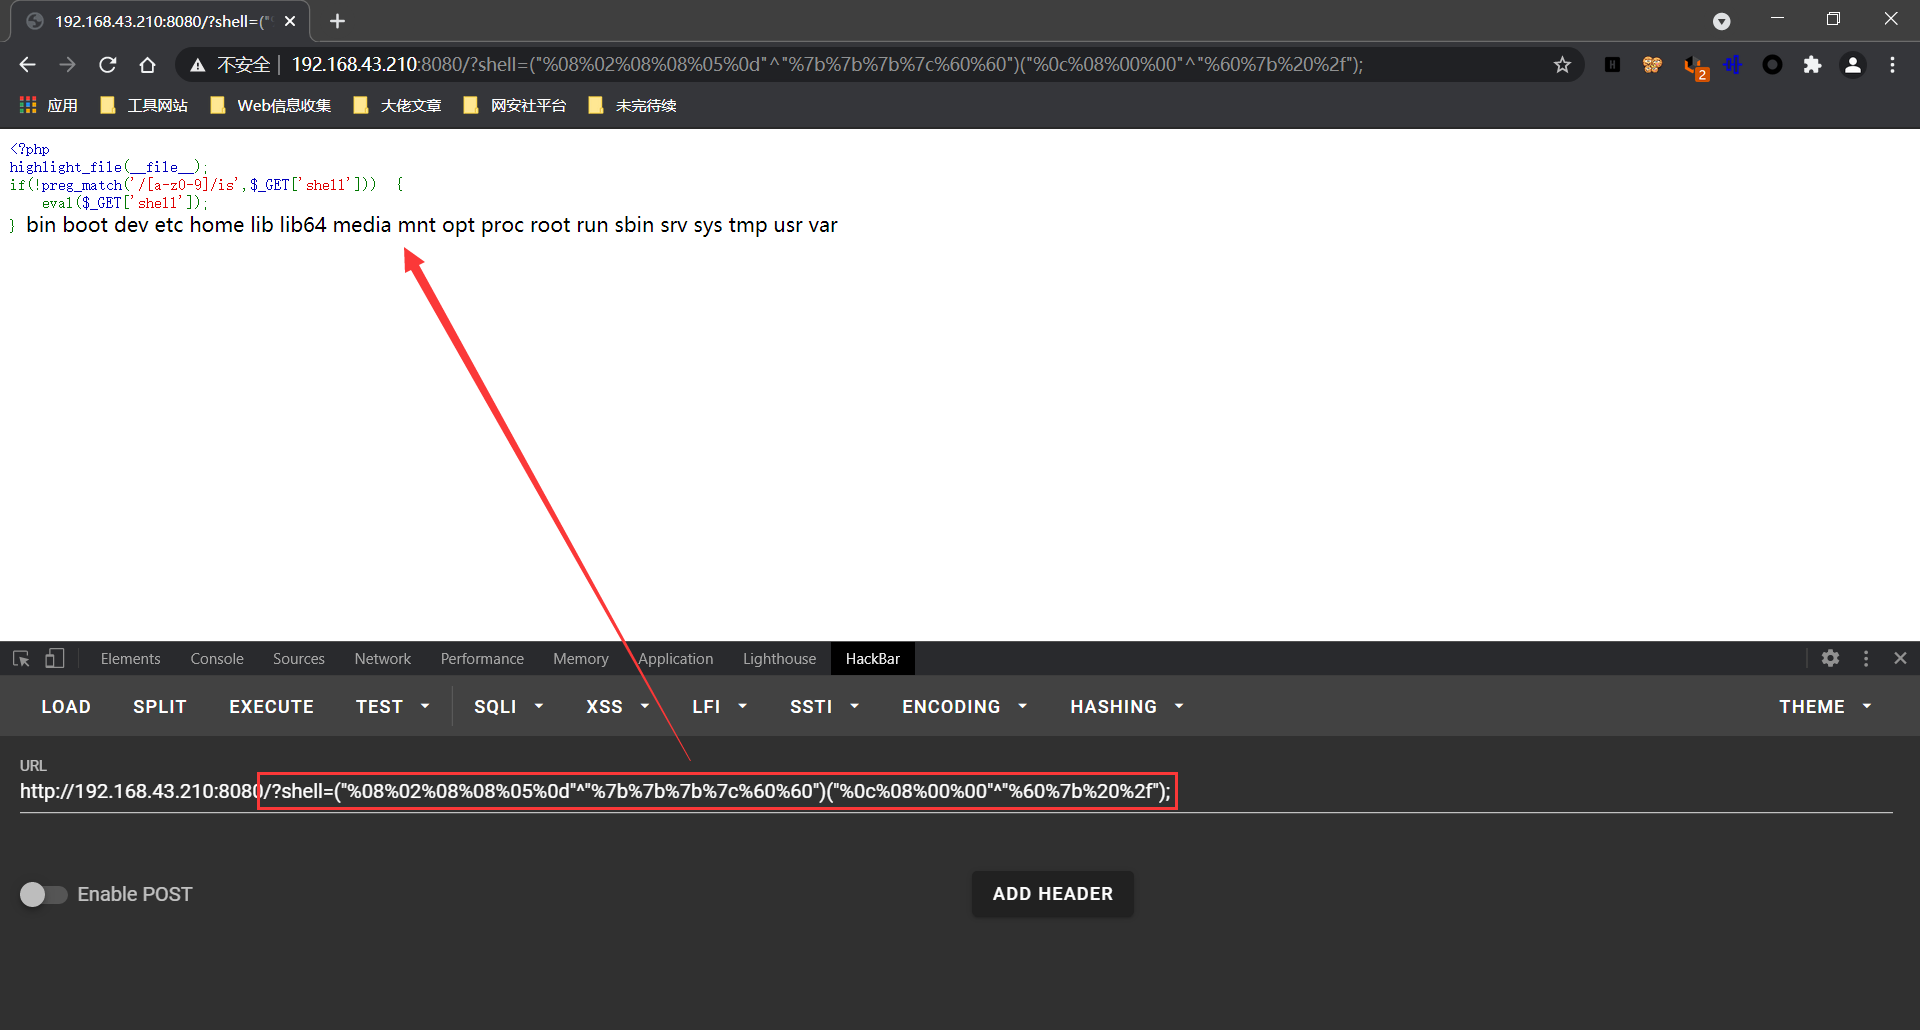Click the address bar URL

click(x=827, y=65)
